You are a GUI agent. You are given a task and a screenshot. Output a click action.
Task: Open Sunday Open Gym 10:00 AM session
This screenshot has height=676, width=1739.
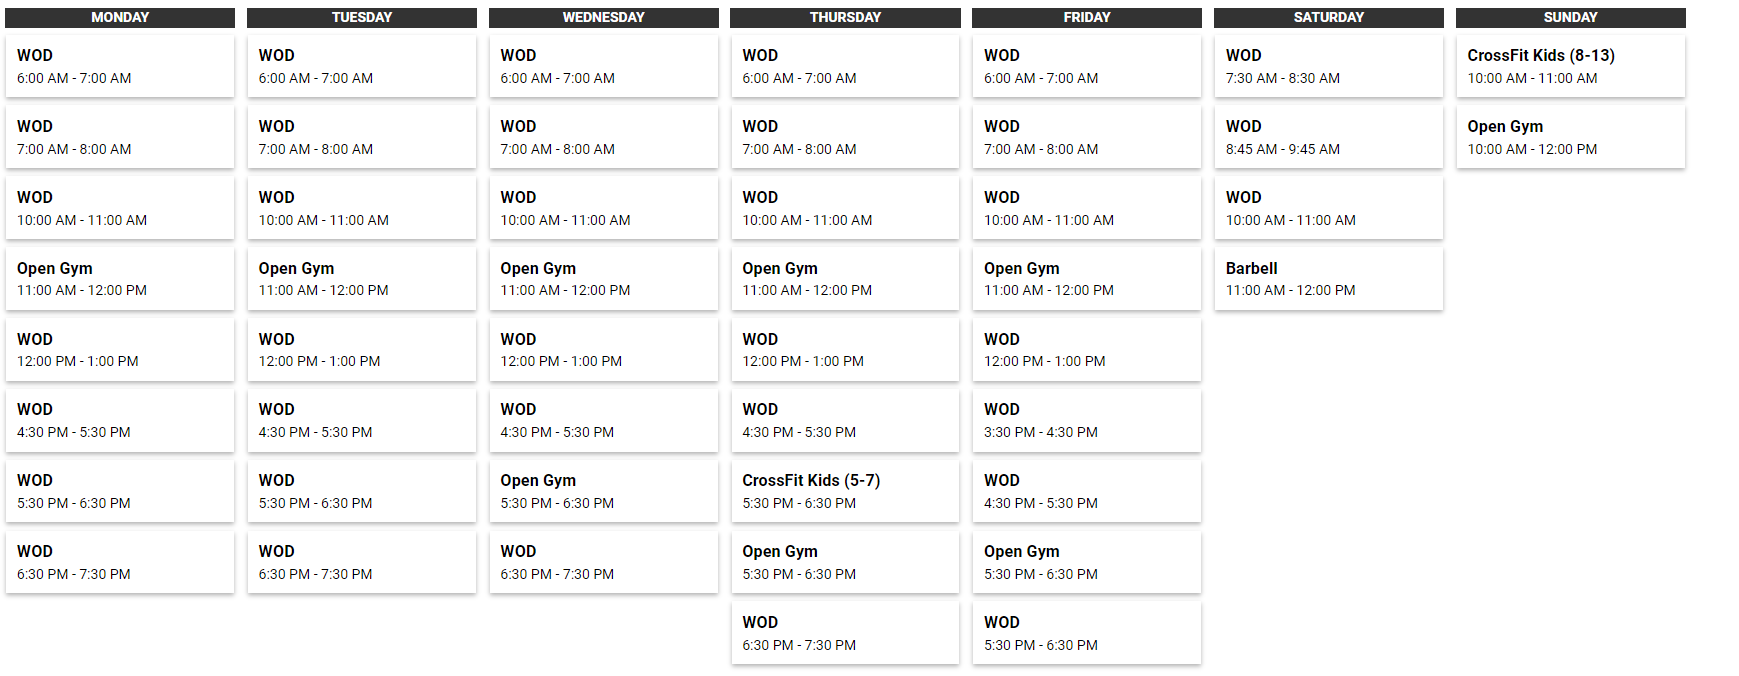[x=1570, y=137]
